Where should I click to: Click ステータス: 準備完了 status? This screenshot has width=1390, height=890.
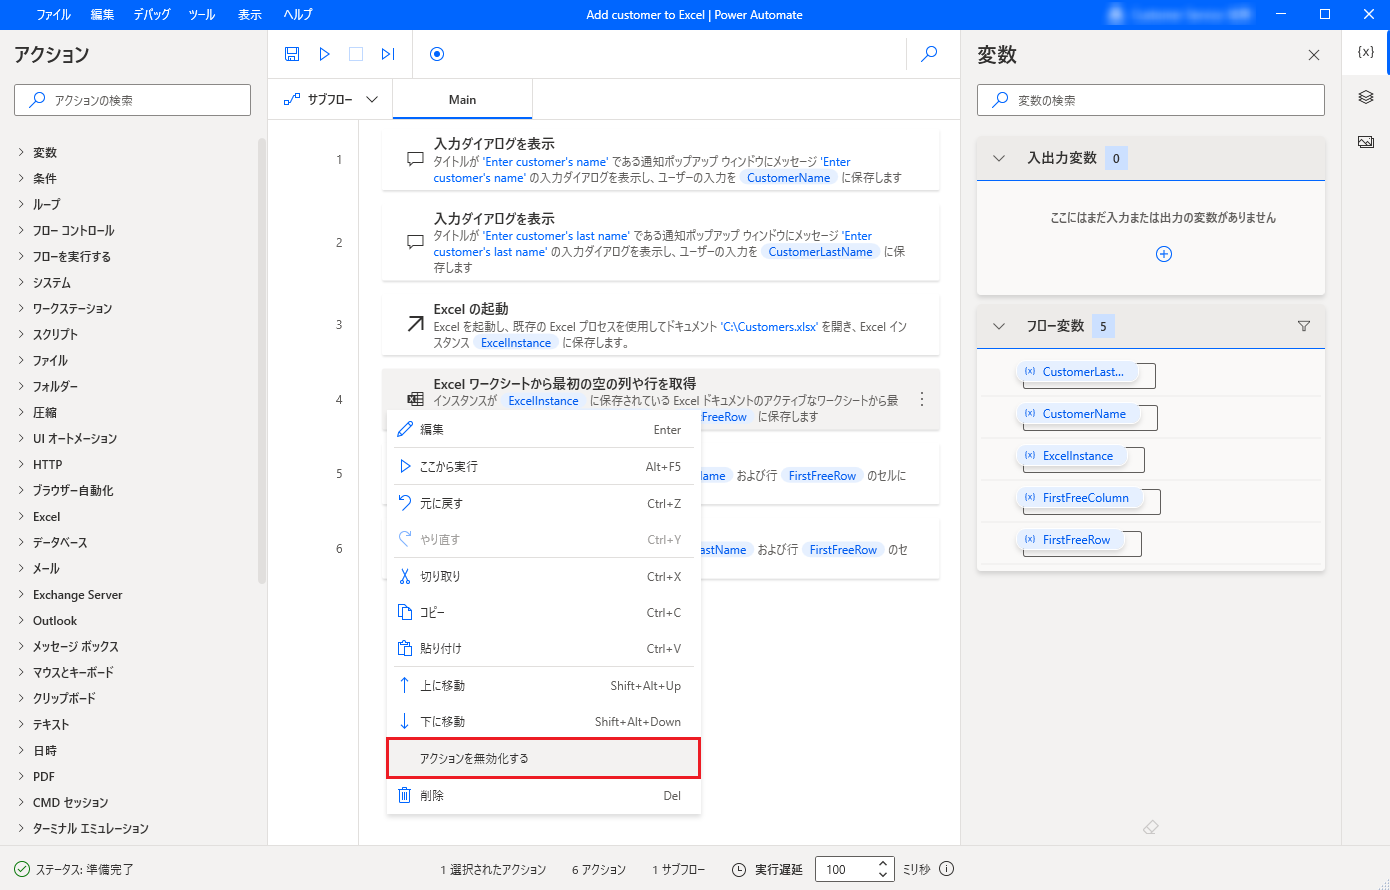coord(74,869)
